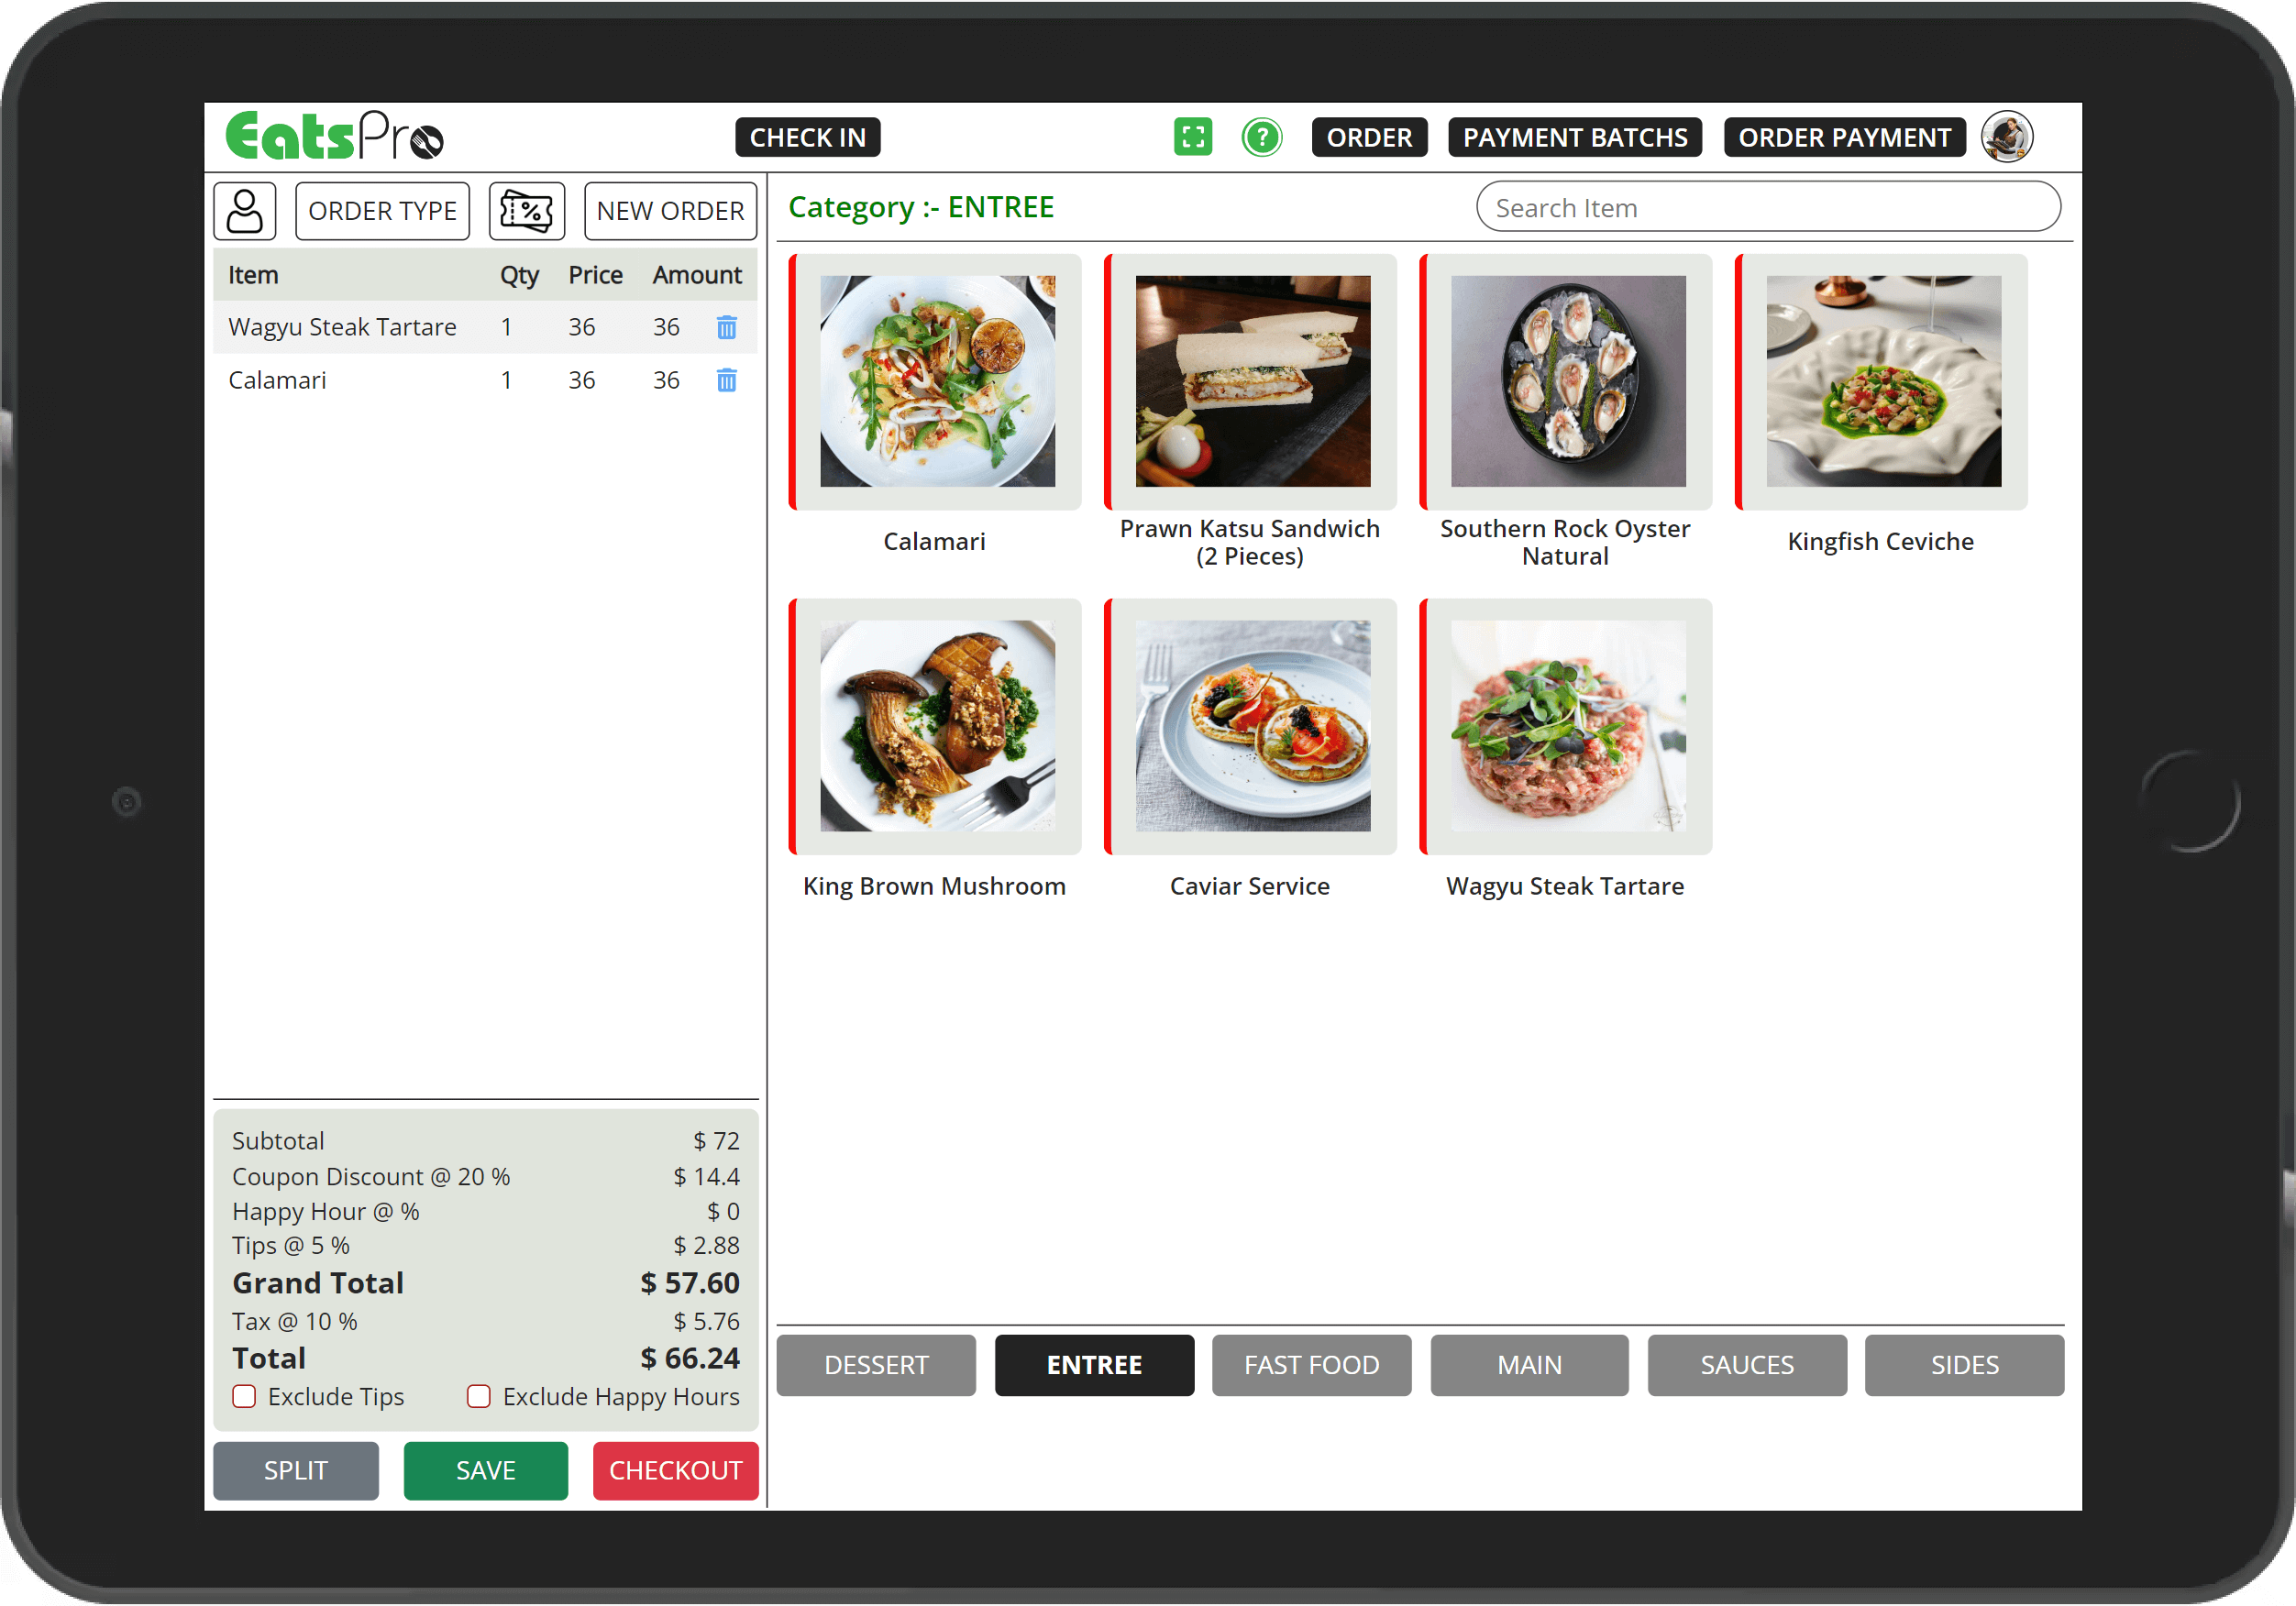This screenshot has height=1606, width=2296.
Task: Add Calamari from the menu grid
Action: pos(936,383)
